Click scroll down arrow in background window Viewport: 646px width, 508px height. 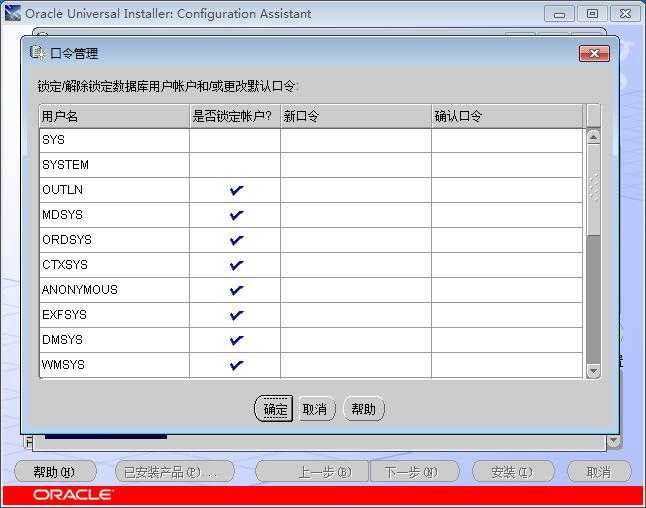[x=613, y=442]
